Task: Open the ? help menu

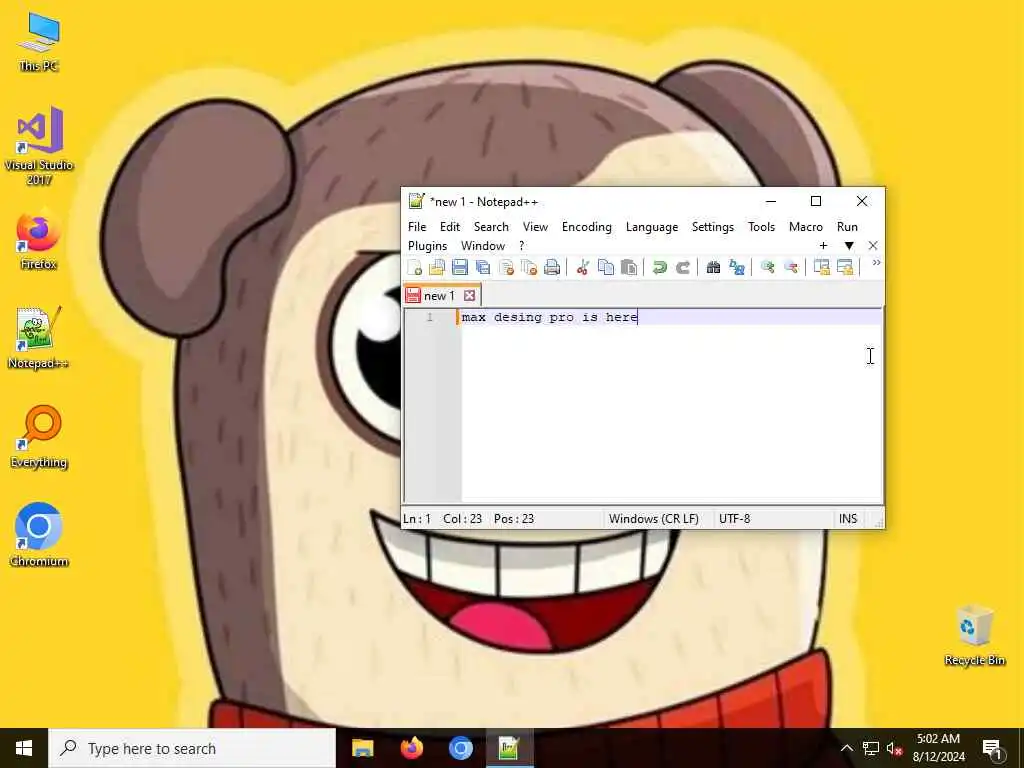Action: [x=521, y=246]
